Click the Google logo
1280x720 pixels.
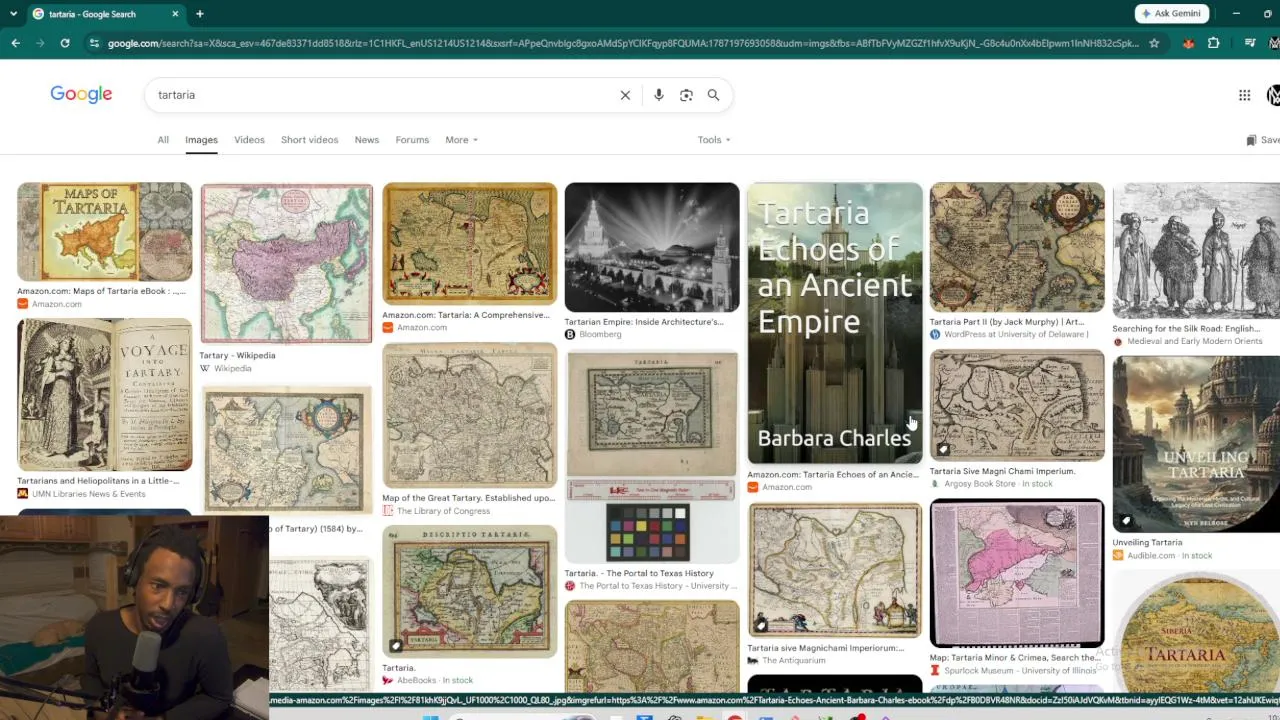pos(81,94)
